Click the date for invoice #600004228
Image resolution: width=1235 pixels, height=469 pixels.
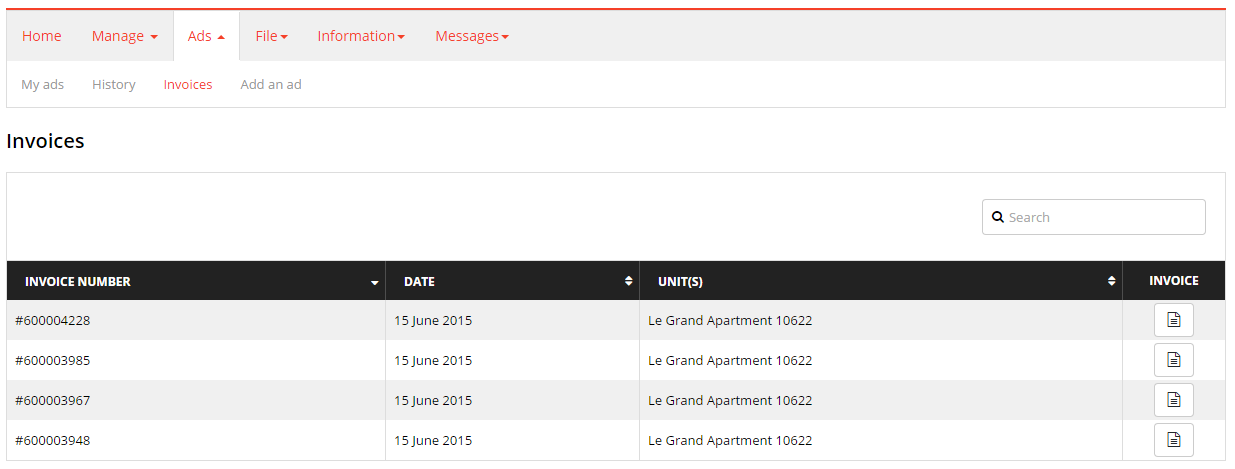(x=433, y=320)
